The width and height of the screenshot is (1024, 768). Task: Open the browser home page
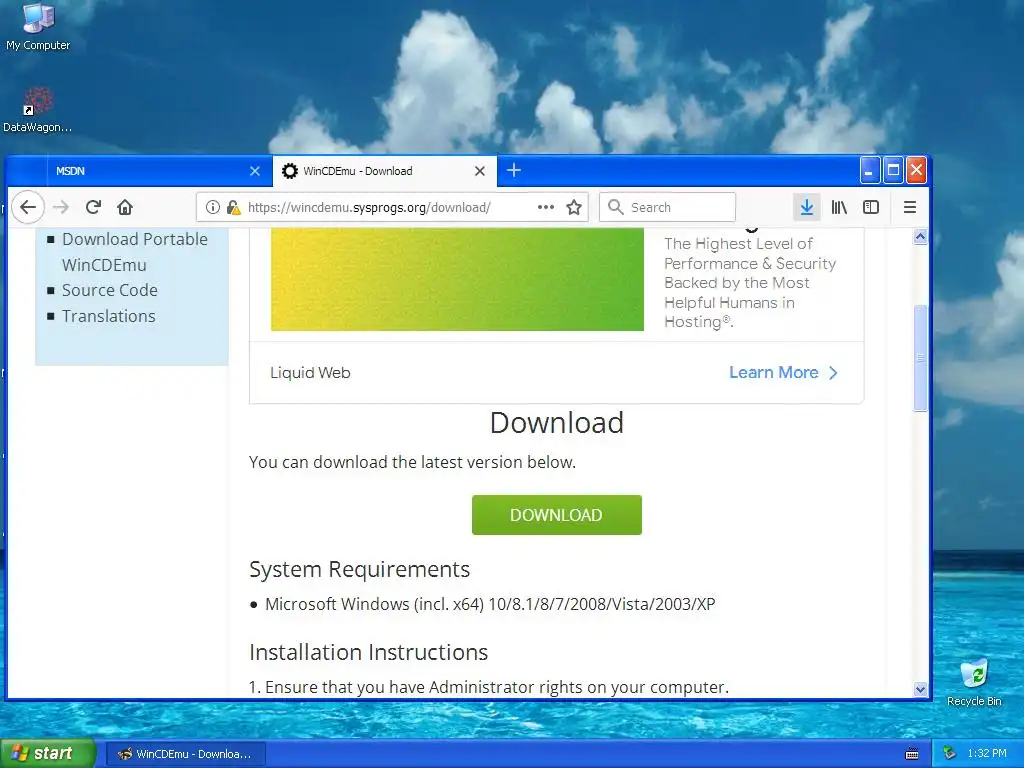(125, 207)
